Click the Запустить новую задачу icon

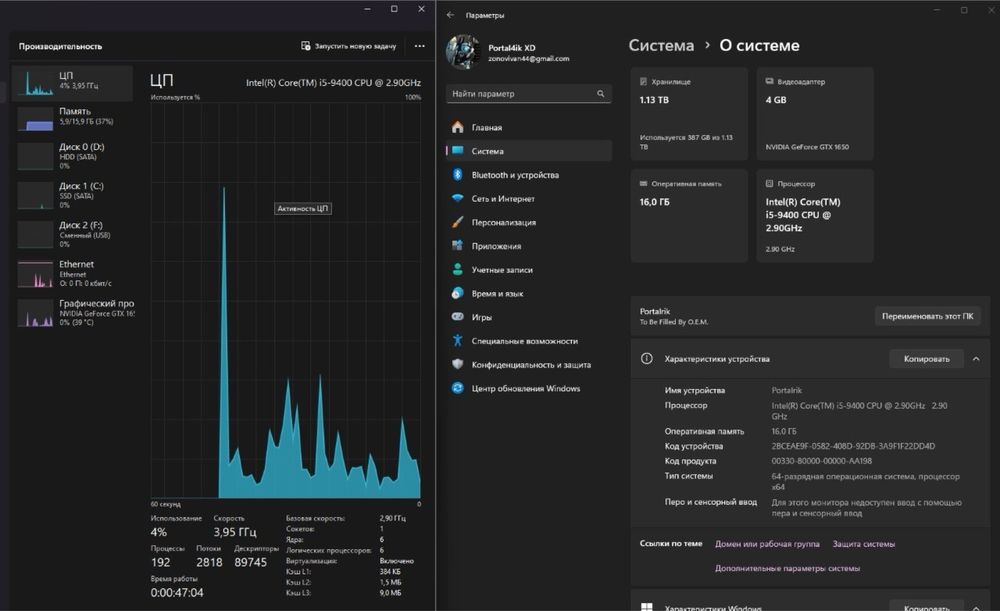pyautogui.click(x=305, y=46)
